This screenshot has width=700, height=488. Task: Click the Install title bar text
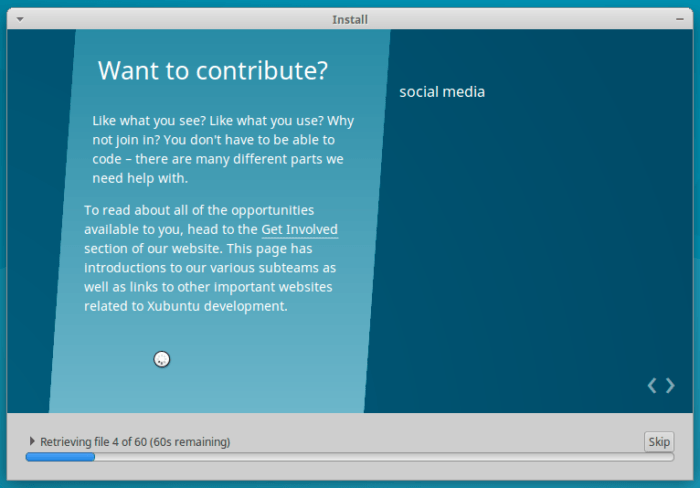coord(350,19)
